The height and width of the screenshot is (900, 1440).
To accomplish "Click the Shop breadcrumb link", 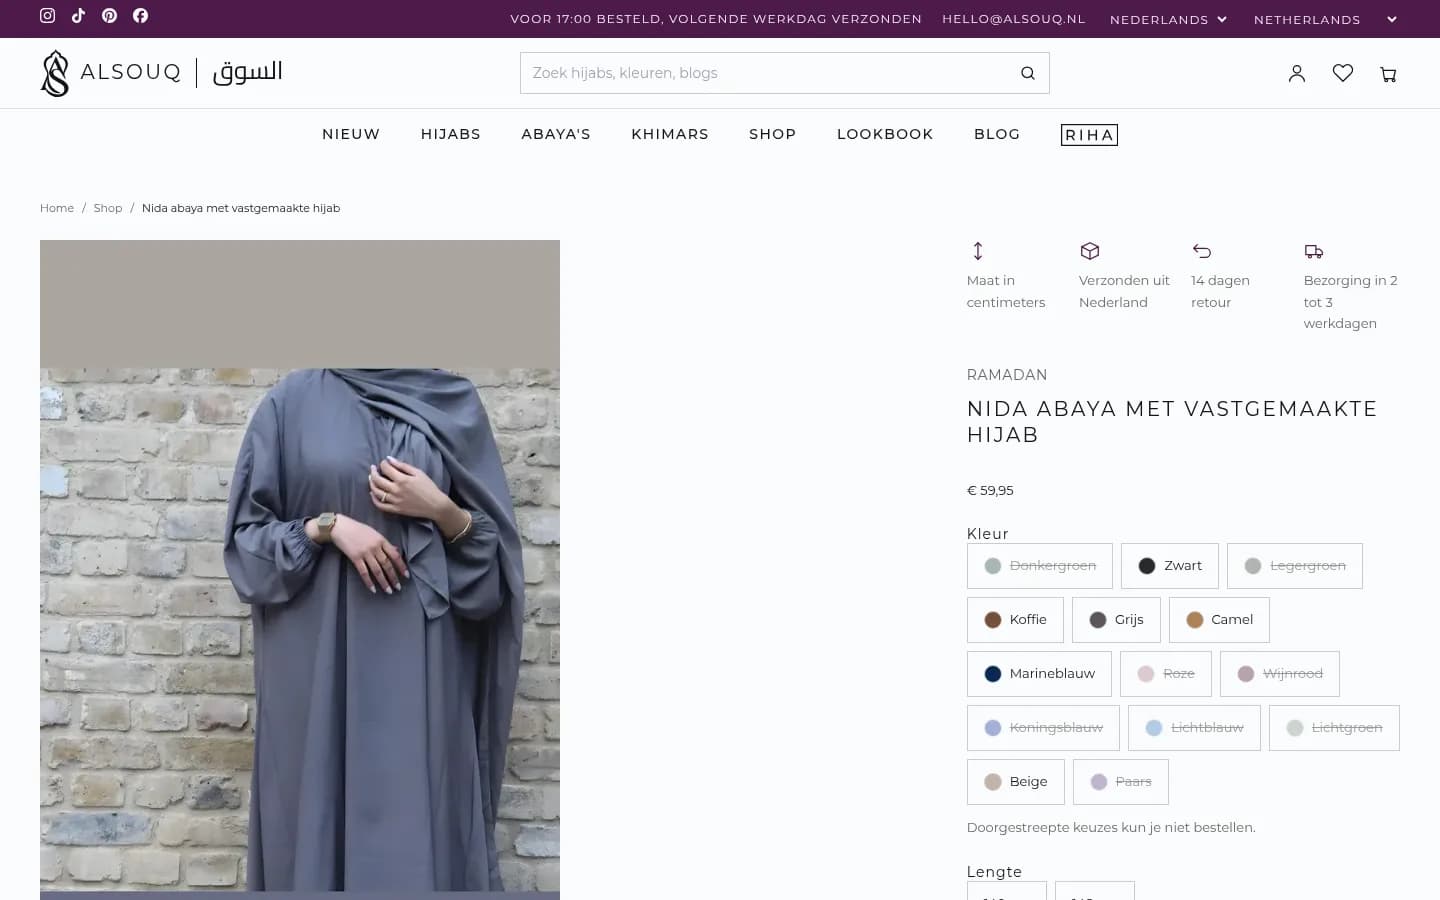I will [x=108, y=208].
